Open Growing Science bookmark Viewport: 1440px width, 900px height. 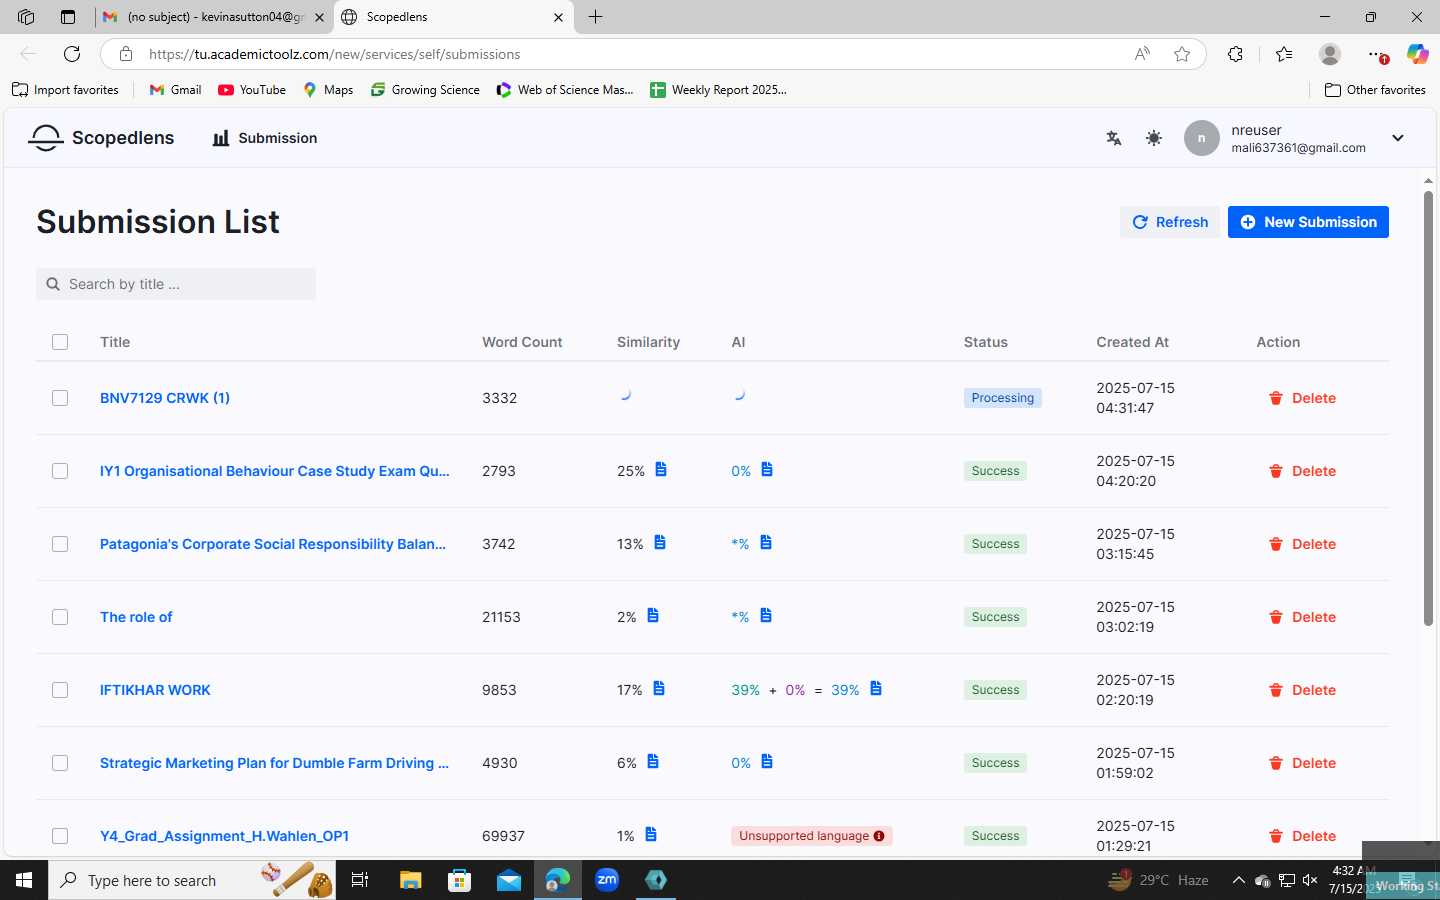(425, 90)
